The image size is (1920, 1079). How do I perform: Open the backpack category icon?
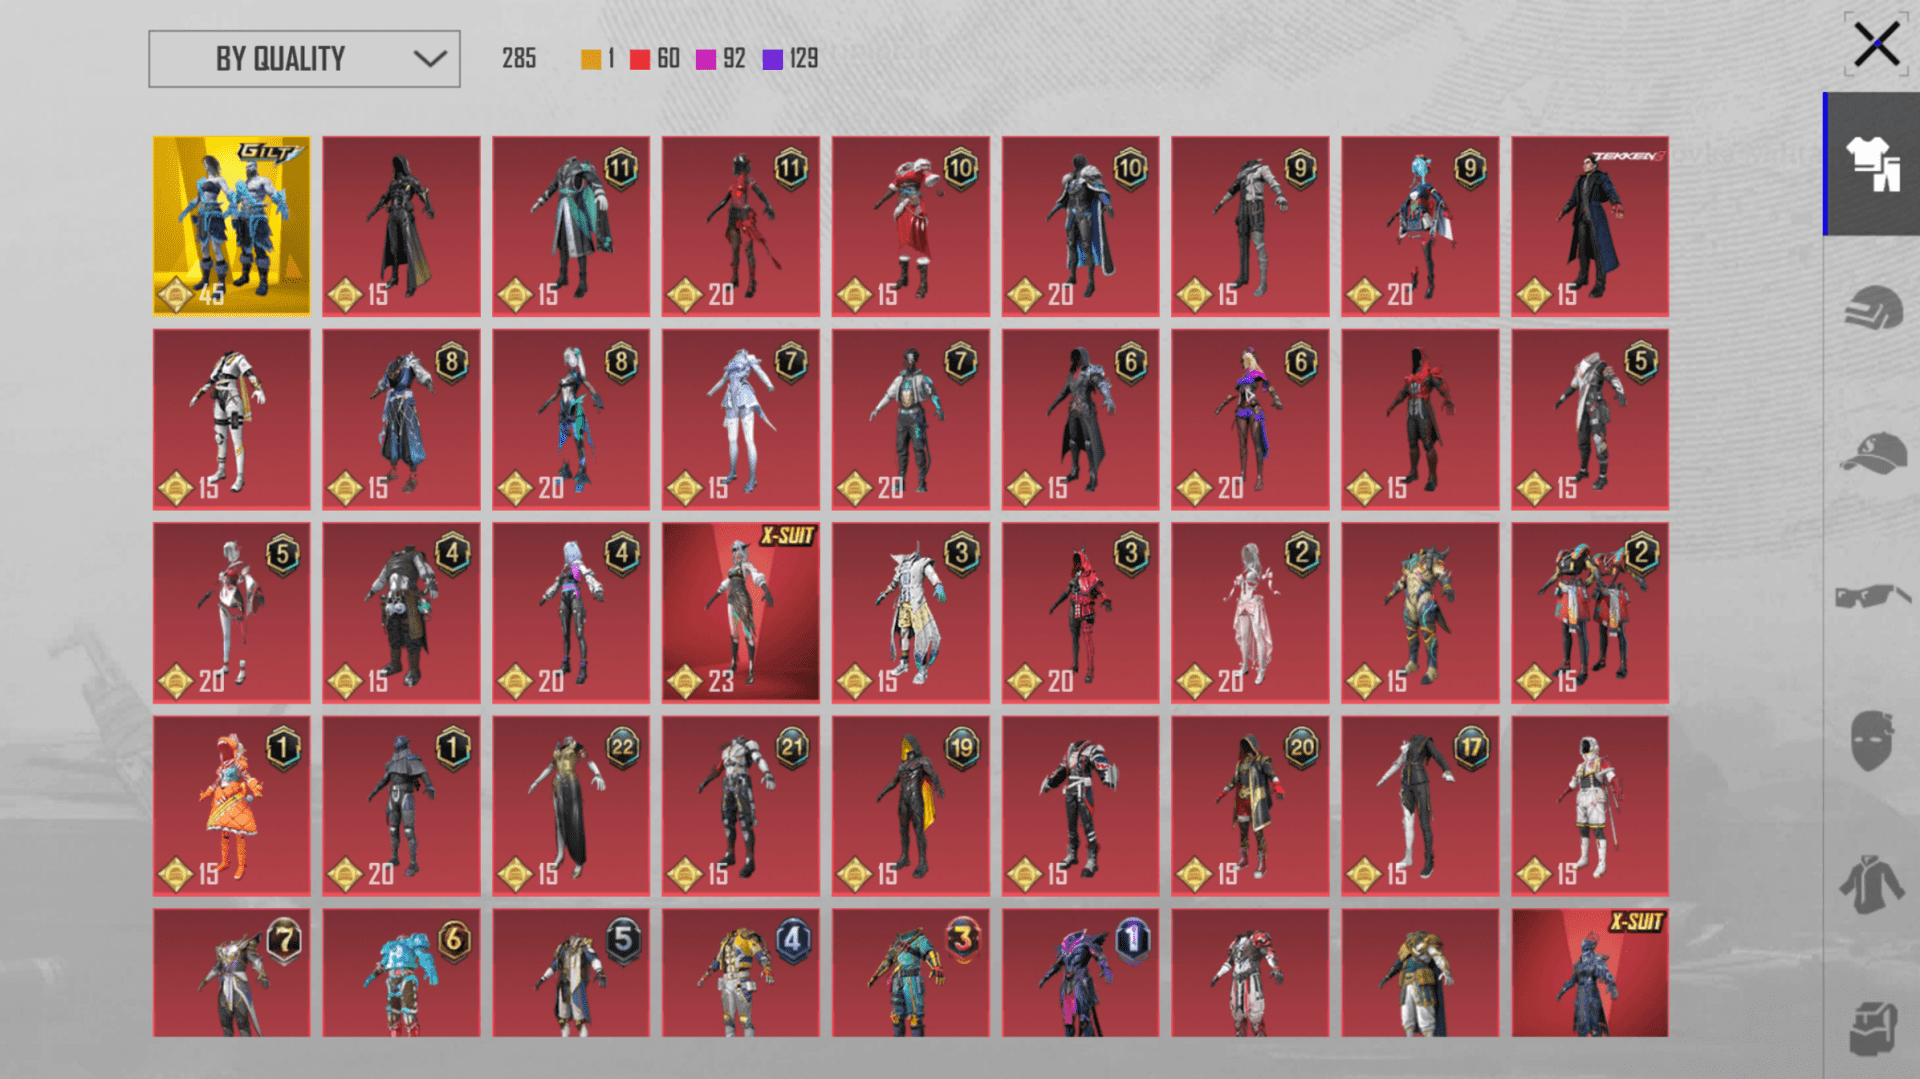pyautogui.click(x=1872, y=1027)
